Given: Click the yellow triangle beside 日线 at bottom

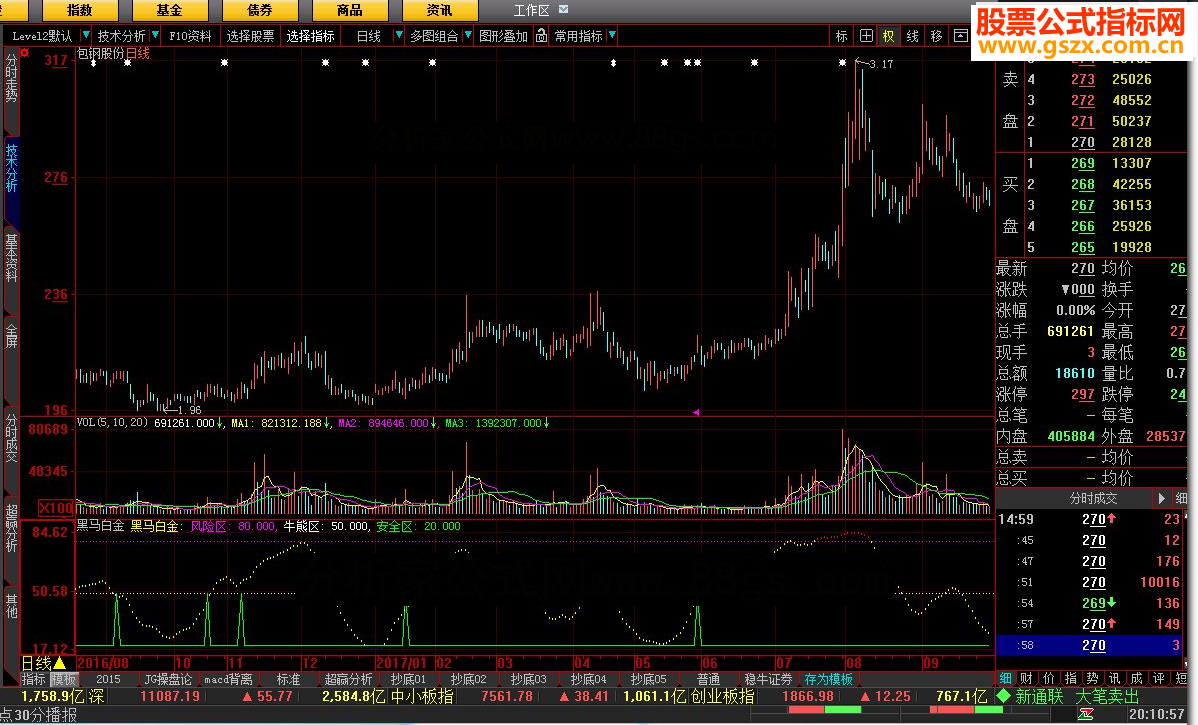Looking at the screenshot, I should 59,663.
